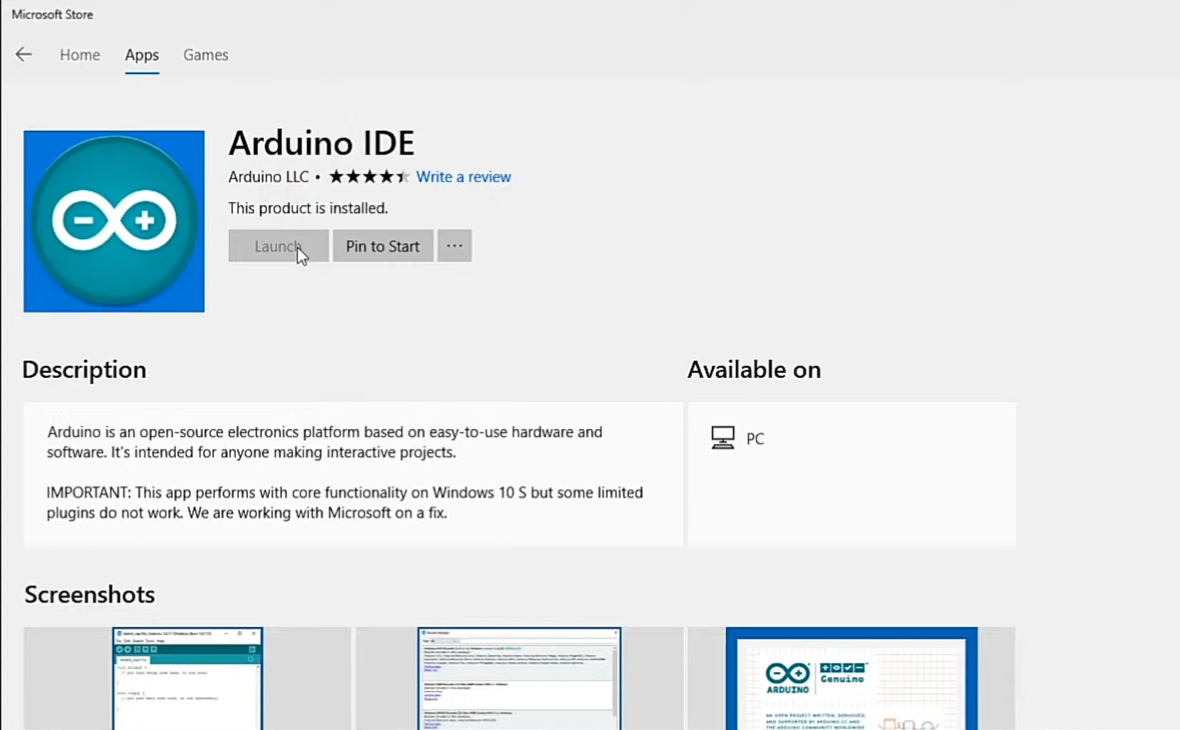Click the Write a review link
The height and width of the screenshot is (730, 1180).
click(x=463, y=177)
